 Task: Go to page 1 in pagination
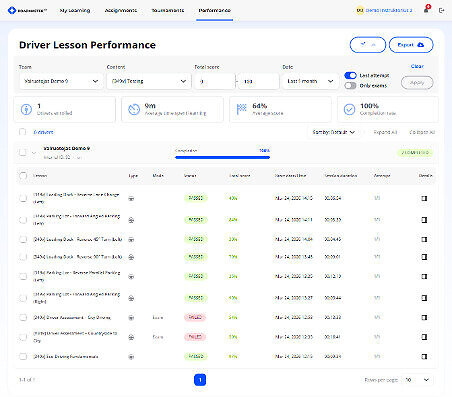pyautogui.click(x=200, y=380)
